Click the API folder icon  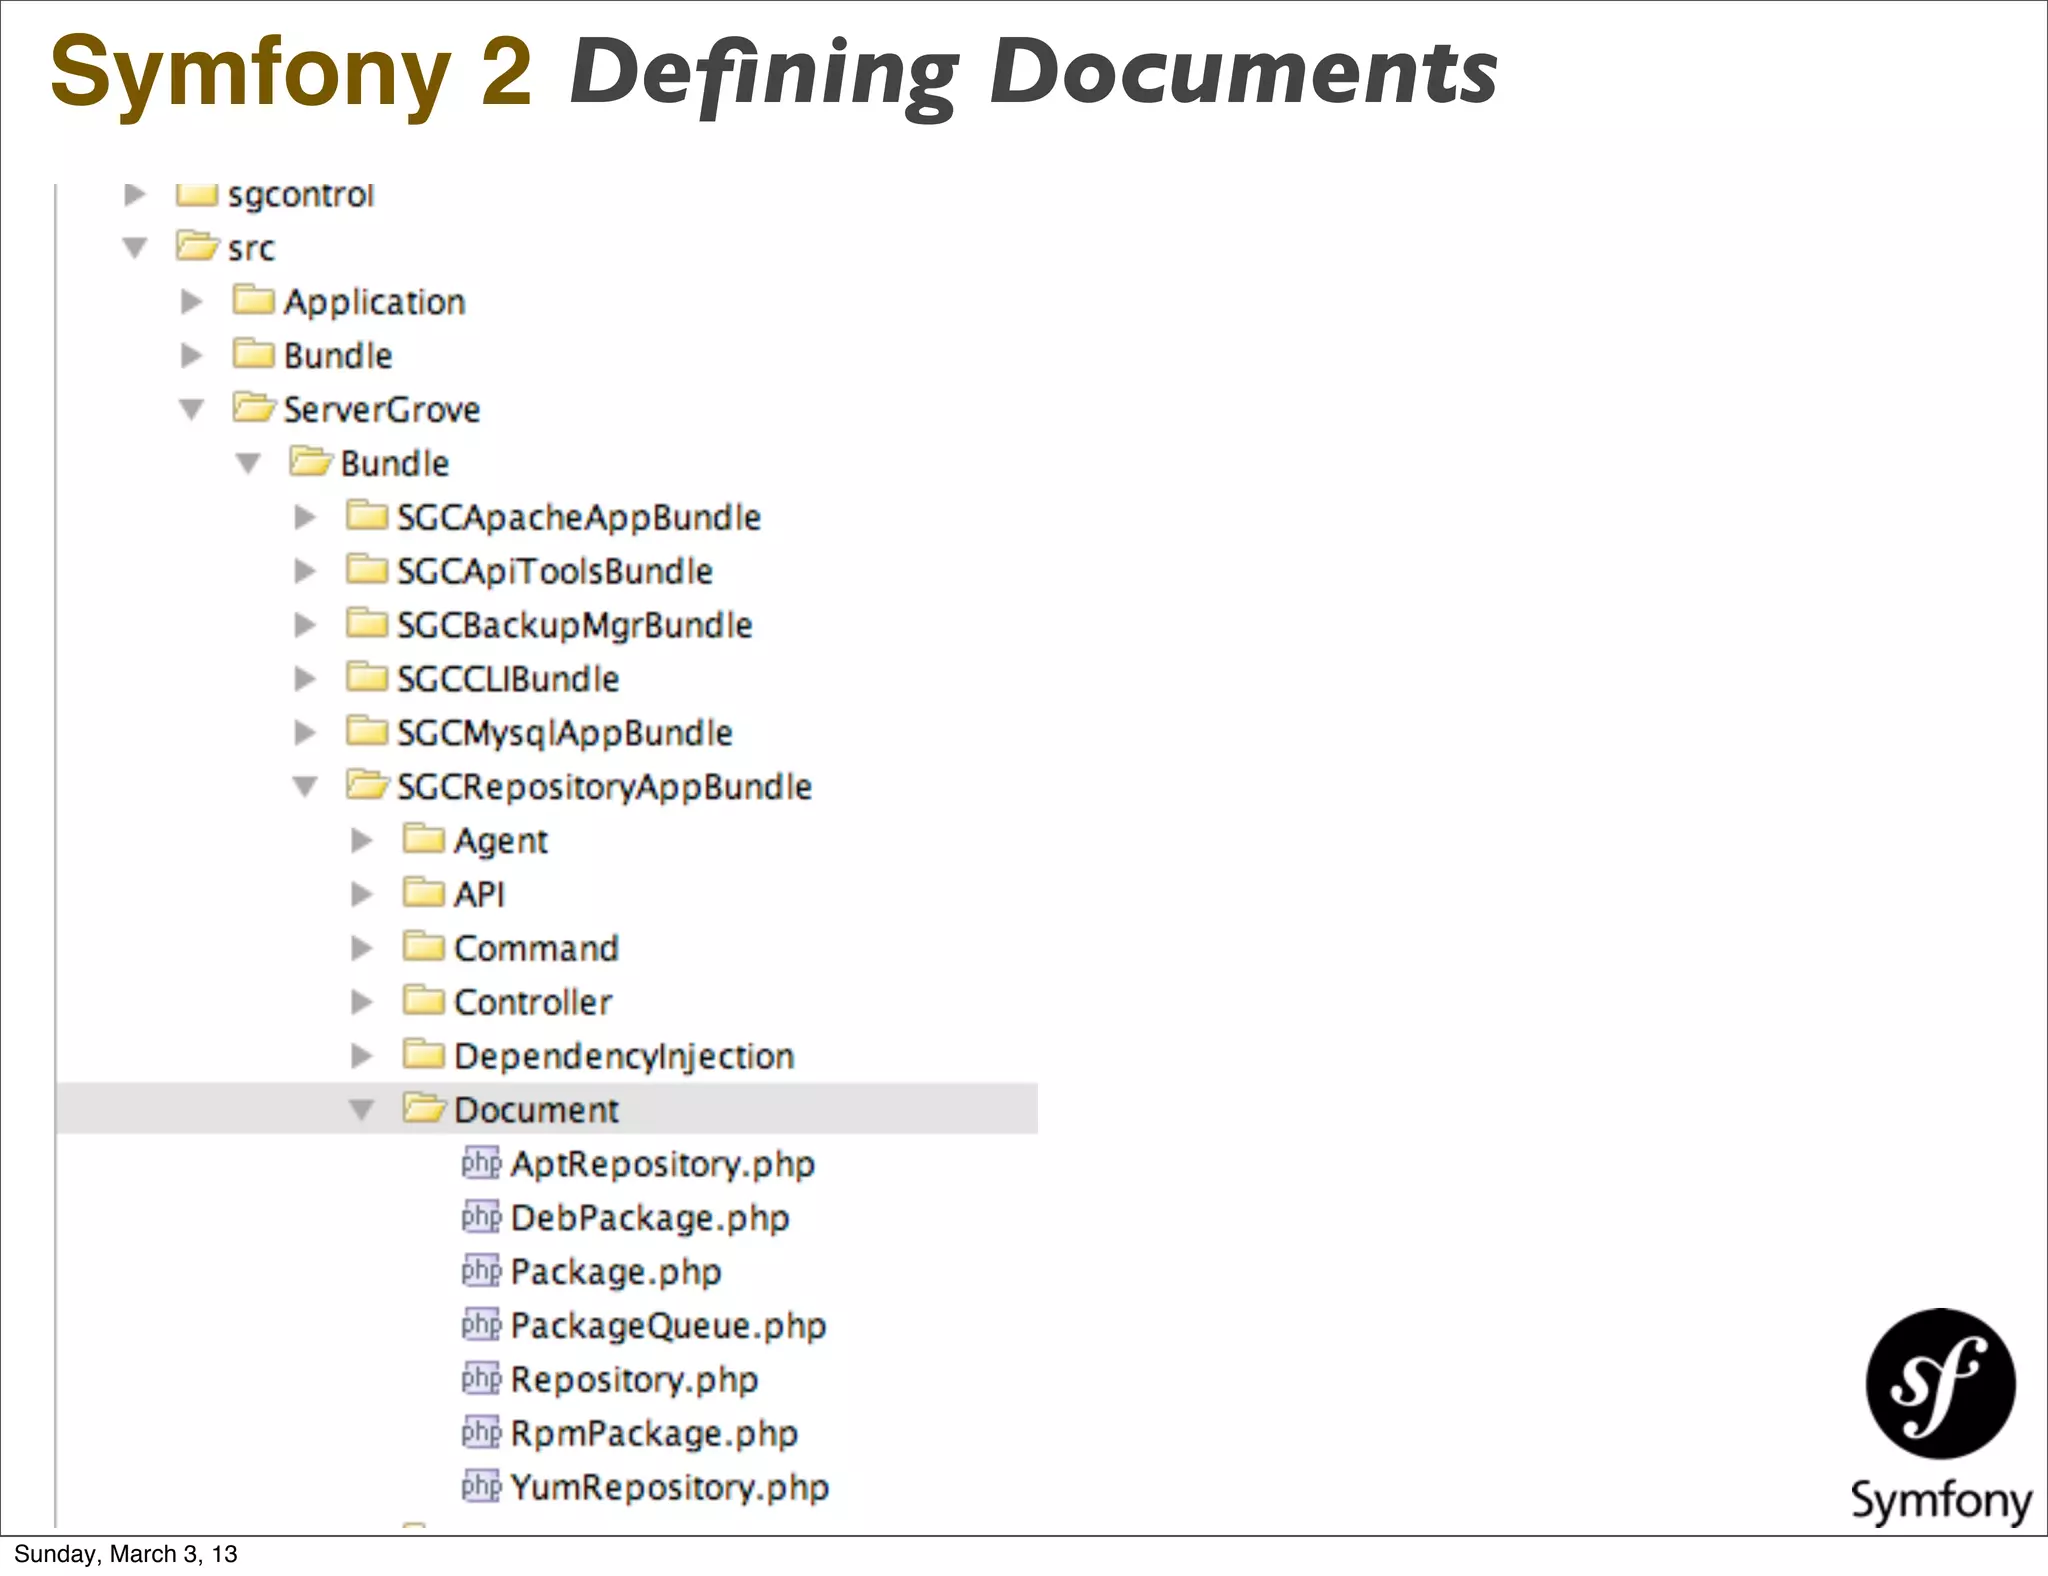click(424, 891)
